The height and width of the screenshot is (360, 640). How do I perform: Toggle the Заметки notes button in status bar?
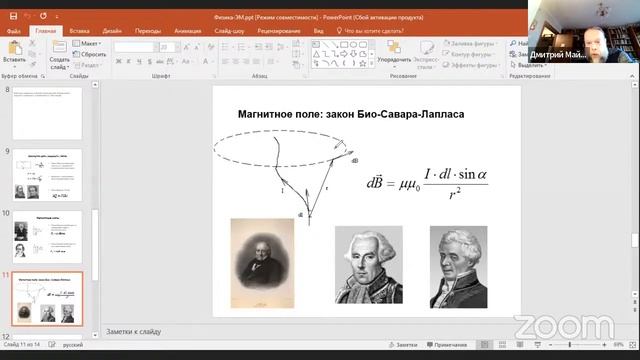point(403,345)
